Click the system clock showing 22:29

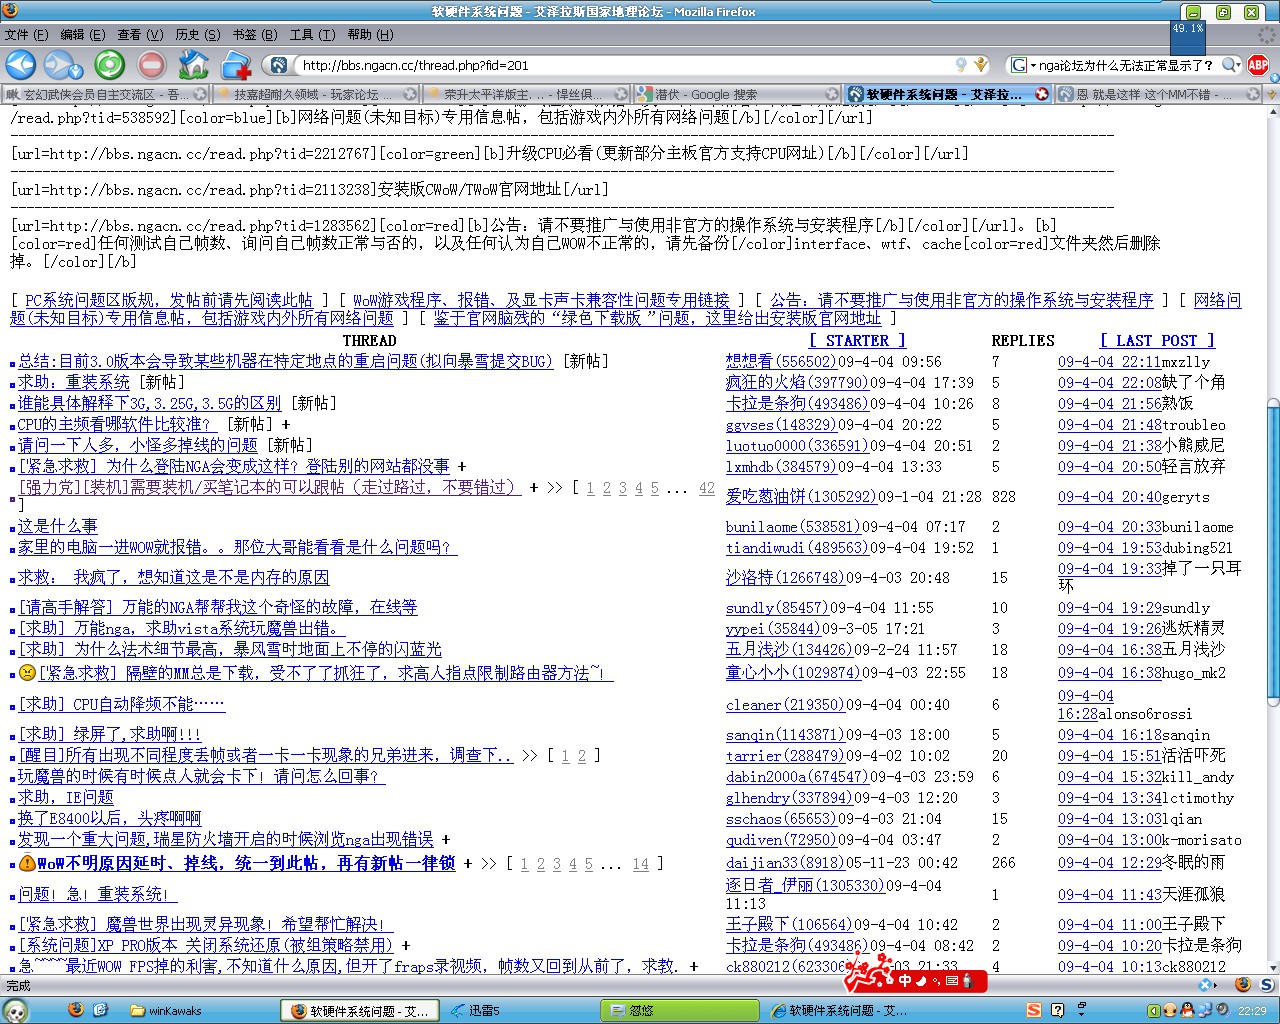click(x=1252, y=1011)
